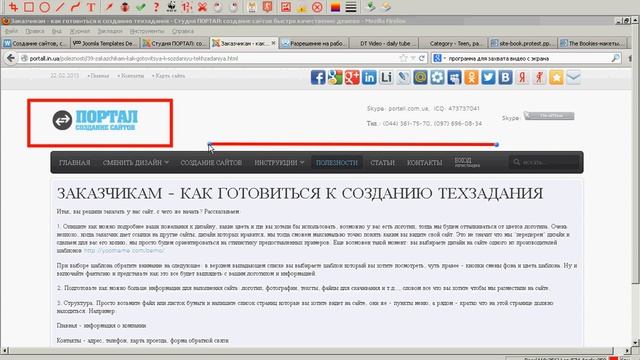Click the green download arrow icon

[x=370, y=7]
